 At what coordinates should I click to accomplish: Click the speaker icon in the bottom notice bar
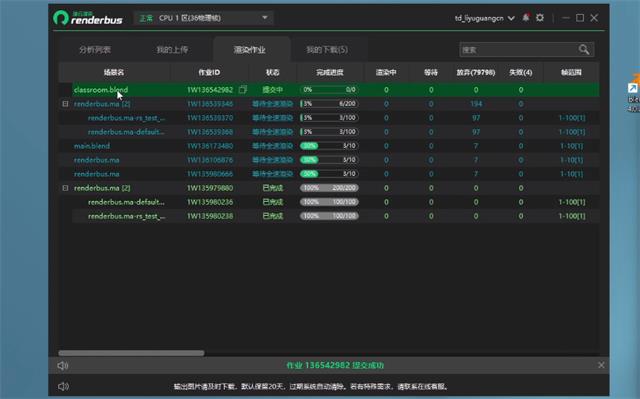63,386
